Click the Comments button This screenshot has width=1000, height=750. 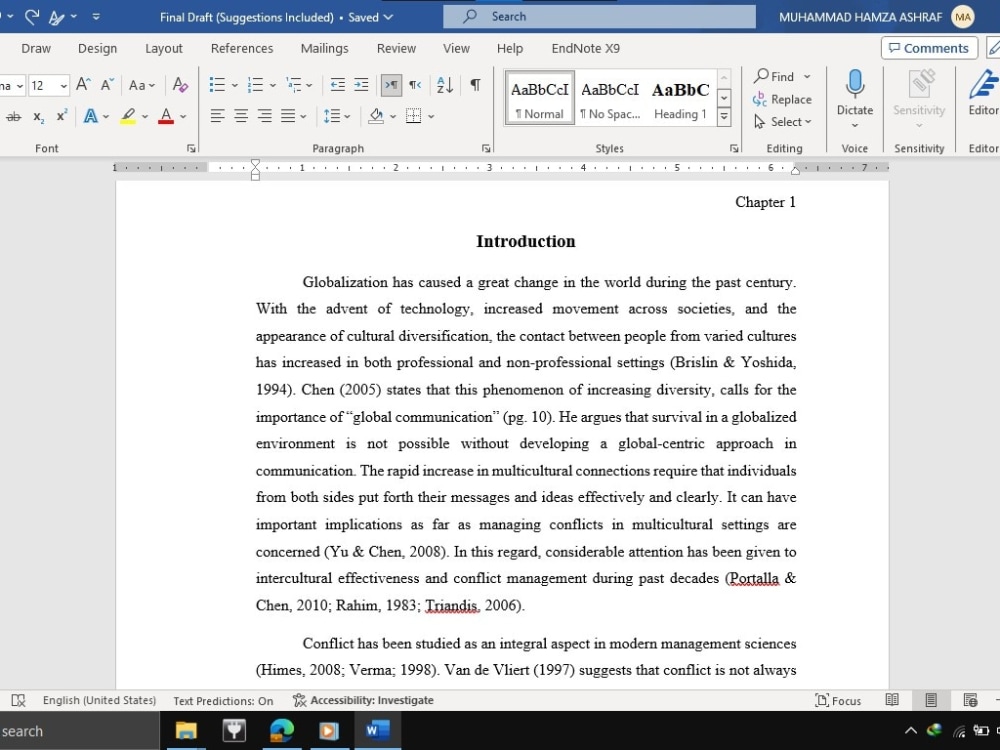[929, 47]
